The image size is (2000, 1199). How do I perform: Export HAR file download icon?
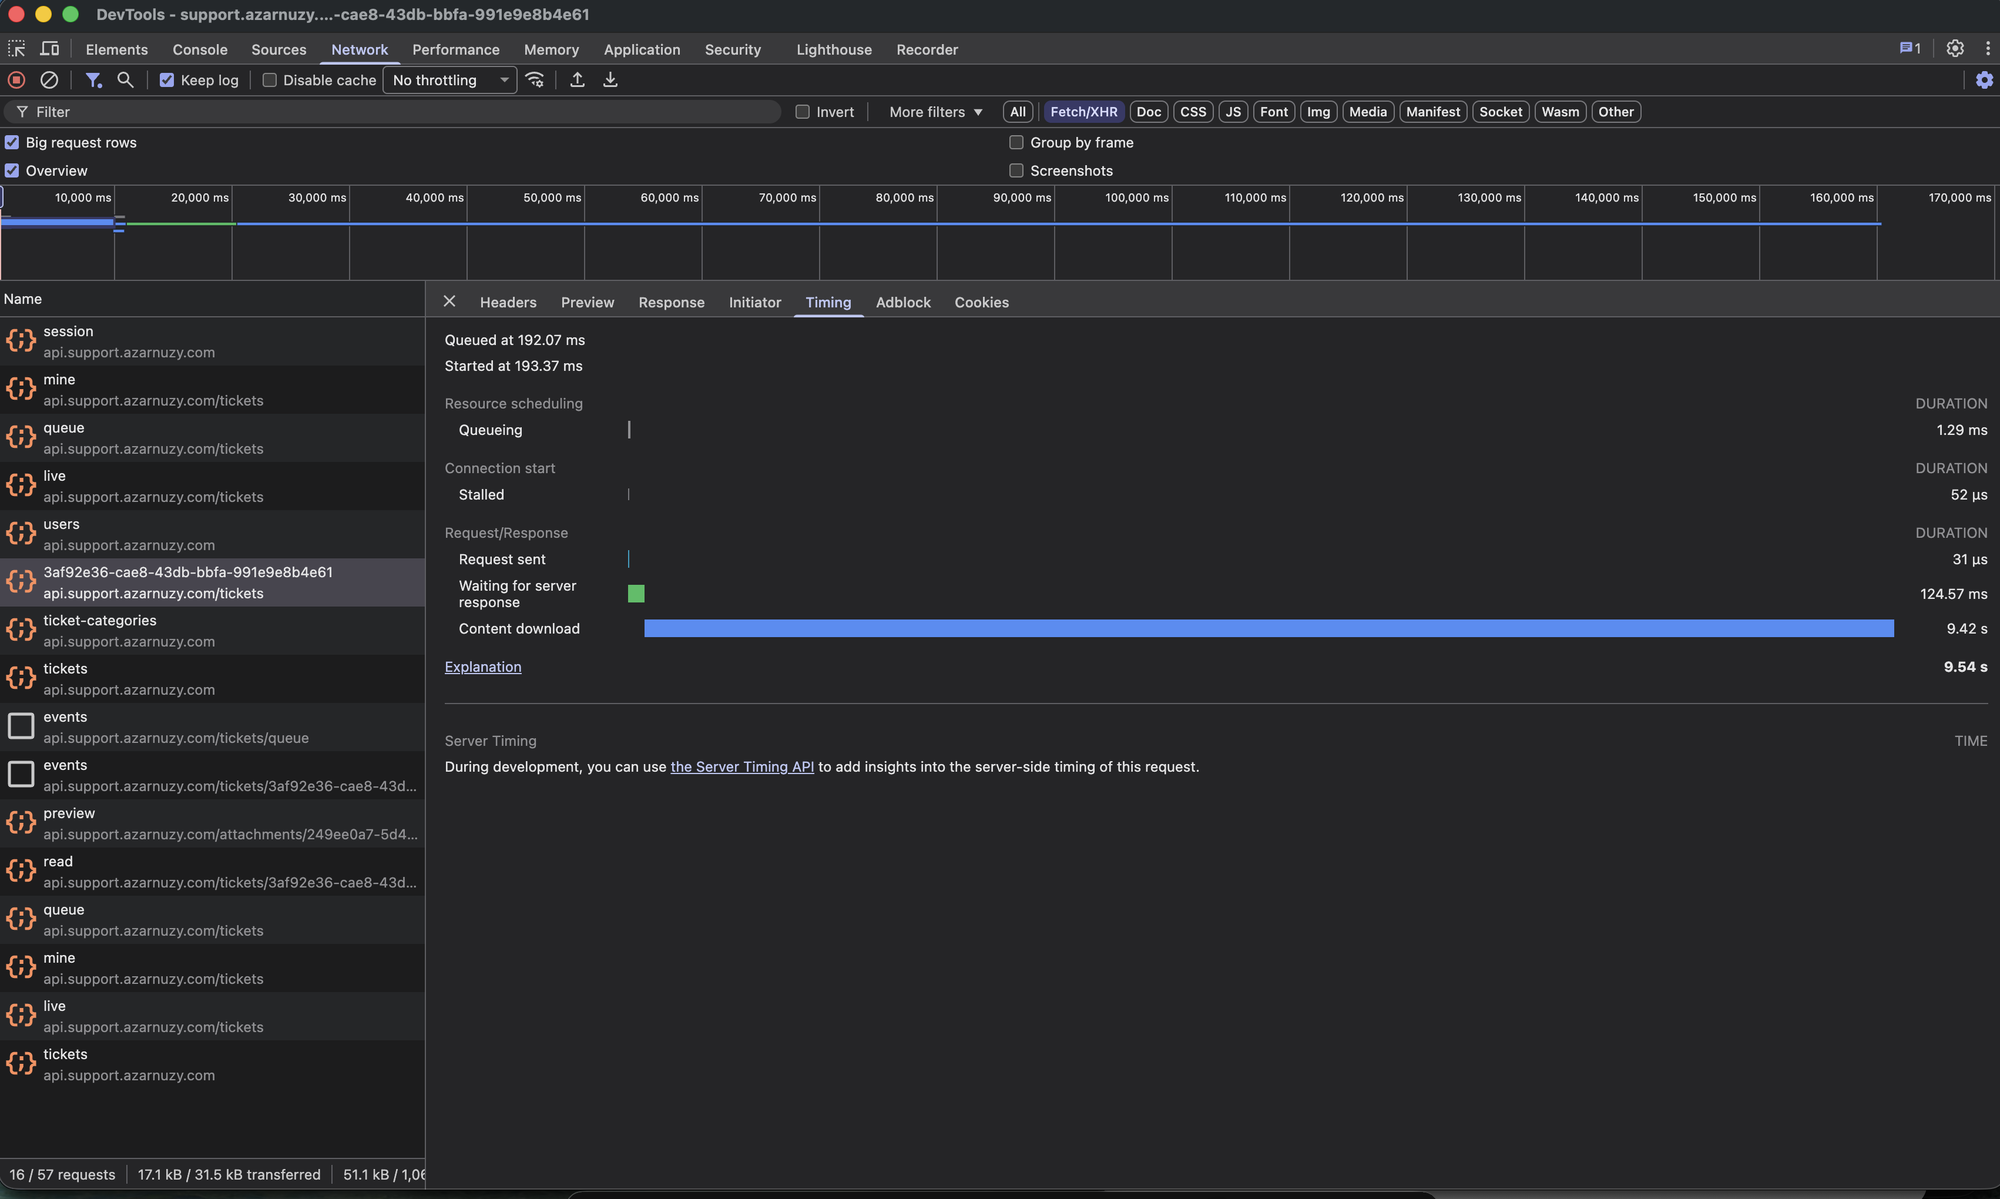click(x=610, y=80)
